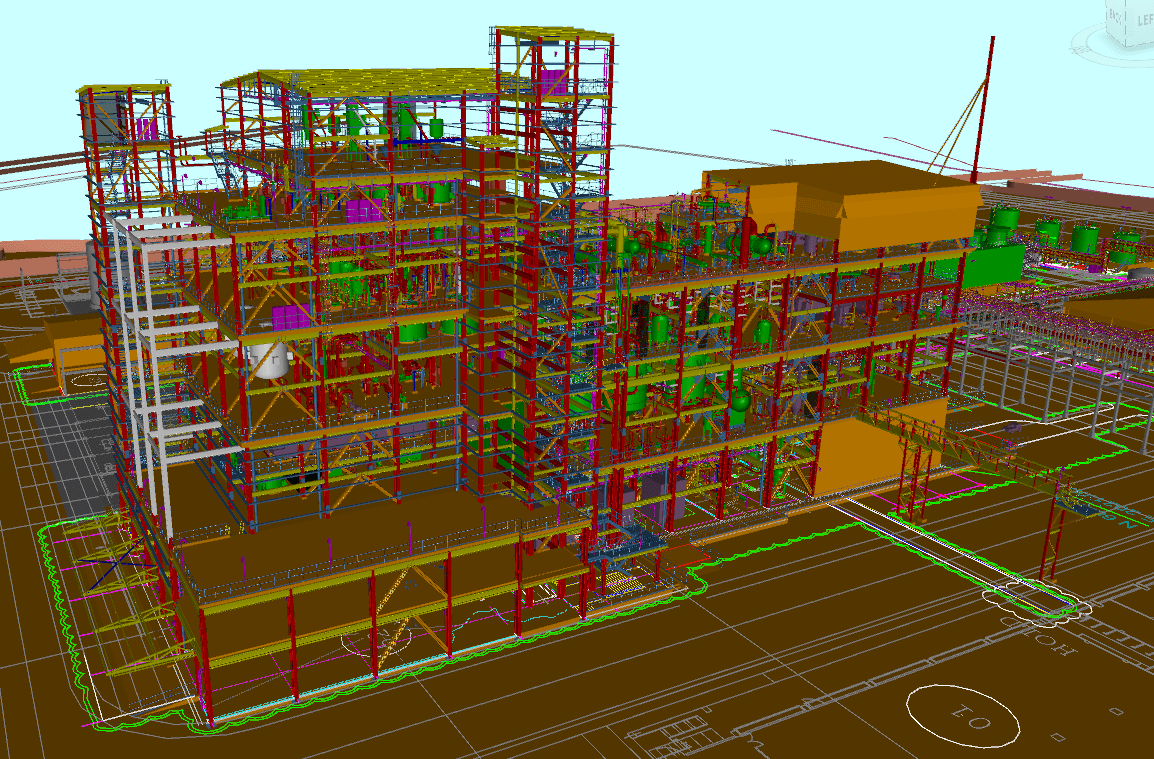1154x759 pixels.
Task: Select the magenta box on the leftmost tower
Action: (147, 128)
